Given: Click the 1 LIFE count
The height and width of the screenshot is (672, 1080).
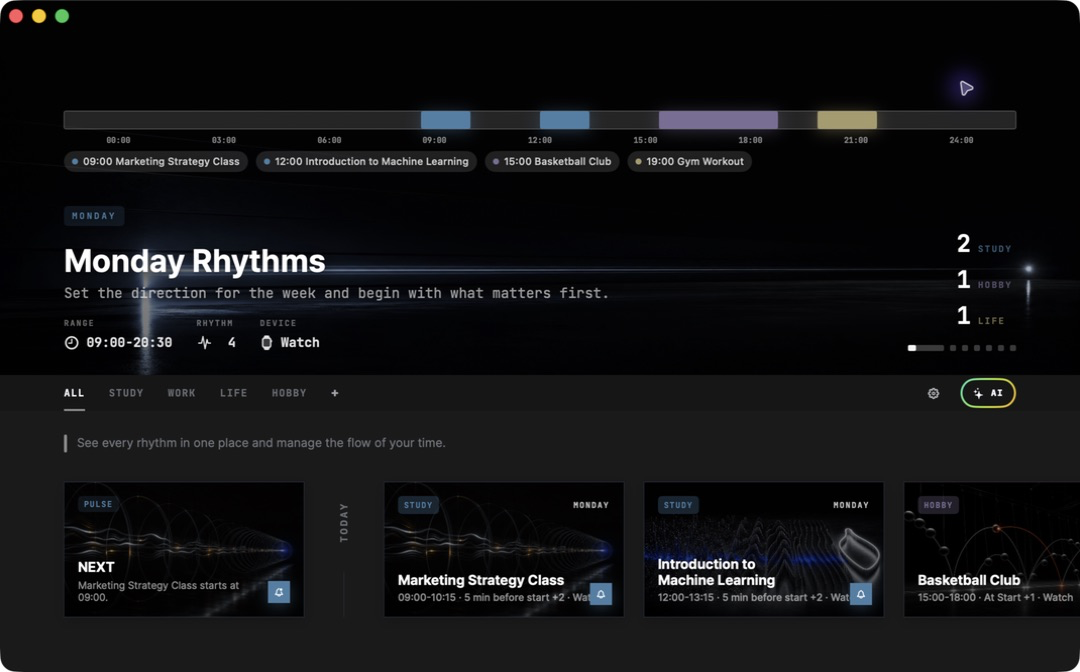Looking at the screenshot, I should point(981,315).
